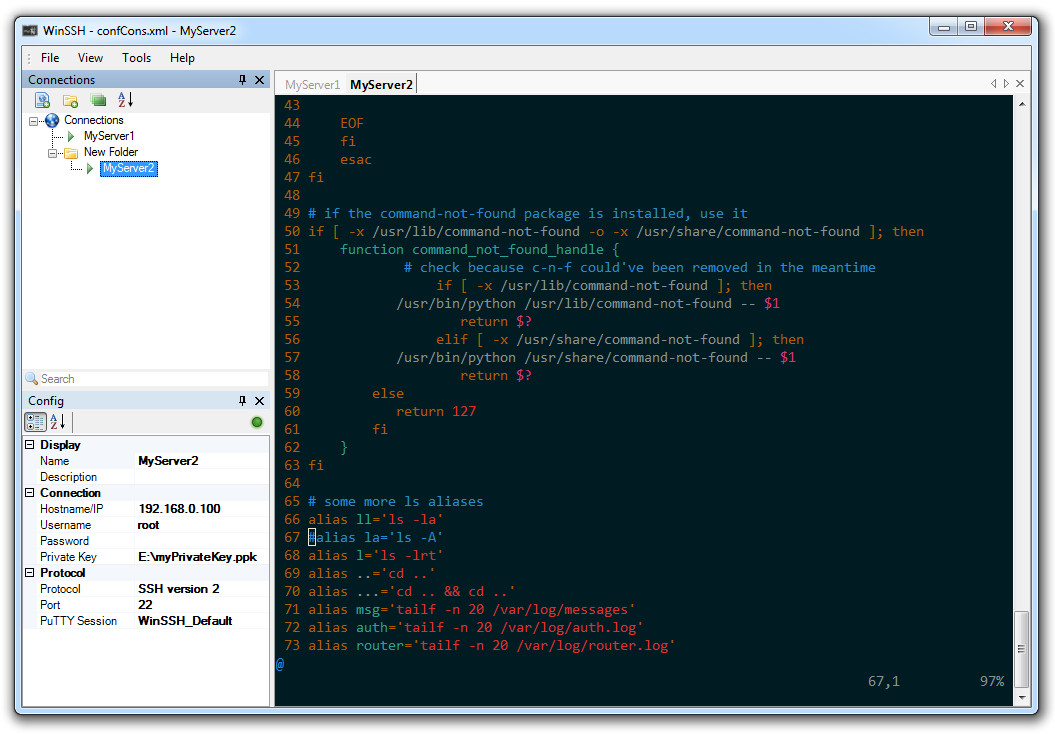Screen dimensions: 1055x734
Task: Select the MyServer2 tab
Action: (x=381, y=85)
